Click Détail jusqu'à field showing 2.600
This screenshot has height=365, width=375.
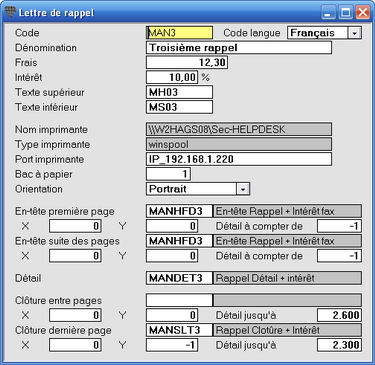339,315
